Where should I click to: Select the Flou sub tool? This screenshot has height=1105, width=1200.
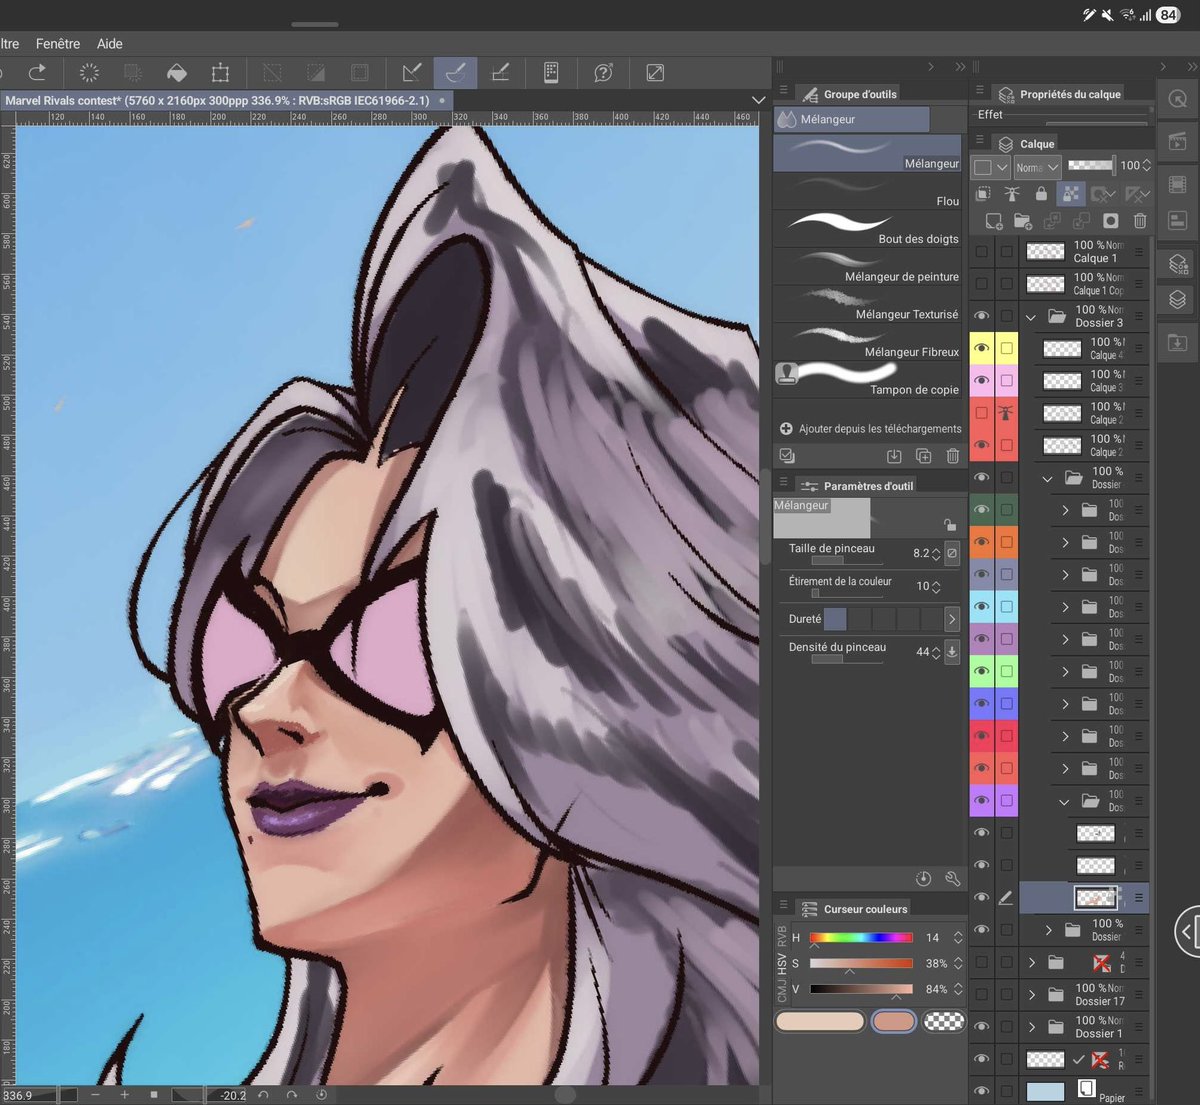(x=867, y=190)
